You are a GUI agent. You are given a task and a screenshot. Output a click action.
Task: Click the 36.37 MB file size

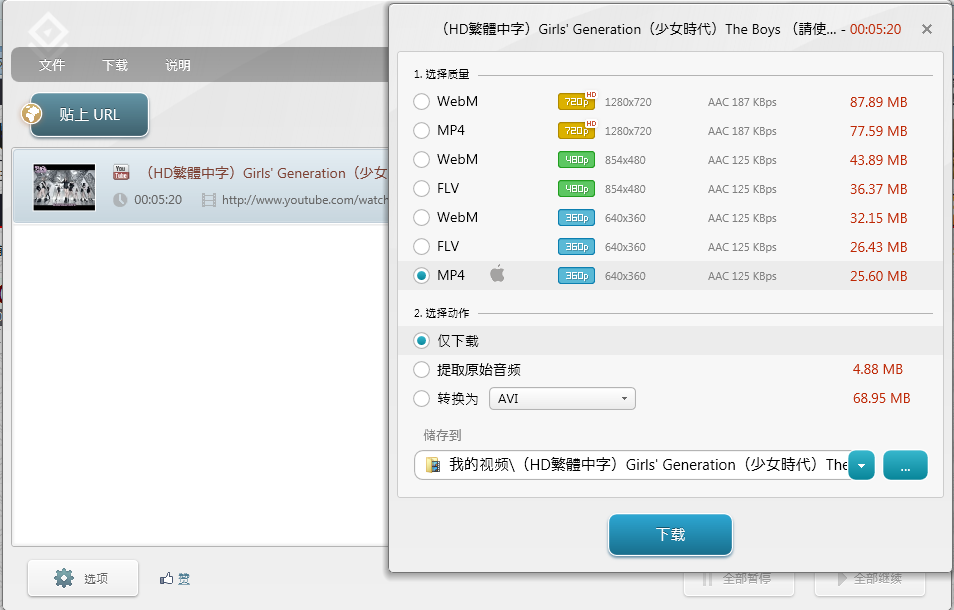point(879,189)
